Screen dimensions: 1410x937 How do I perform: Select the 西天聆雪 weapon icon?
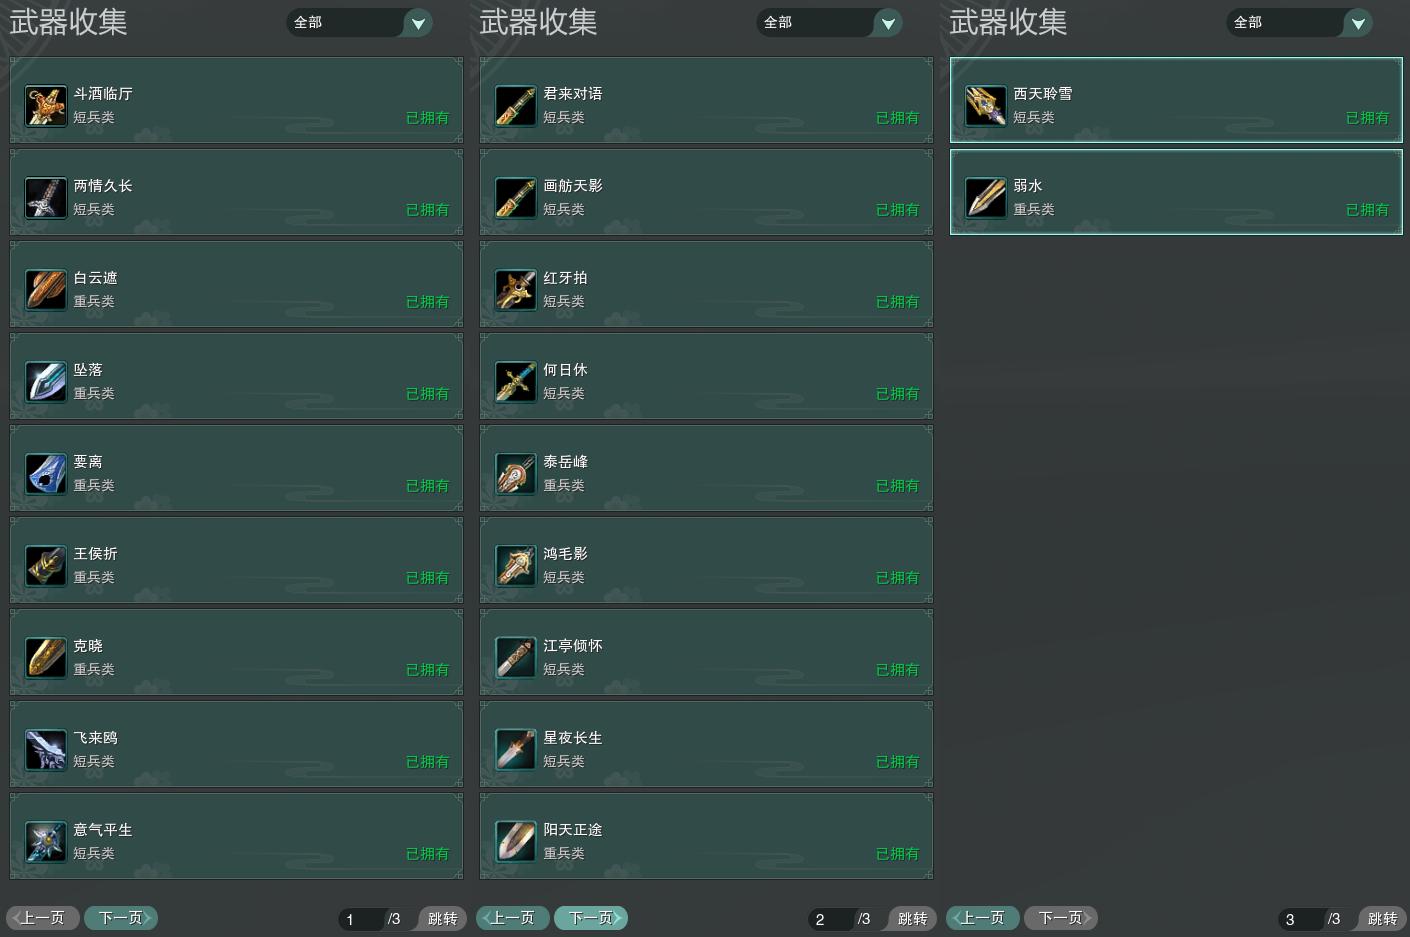(x=986, y=106)
